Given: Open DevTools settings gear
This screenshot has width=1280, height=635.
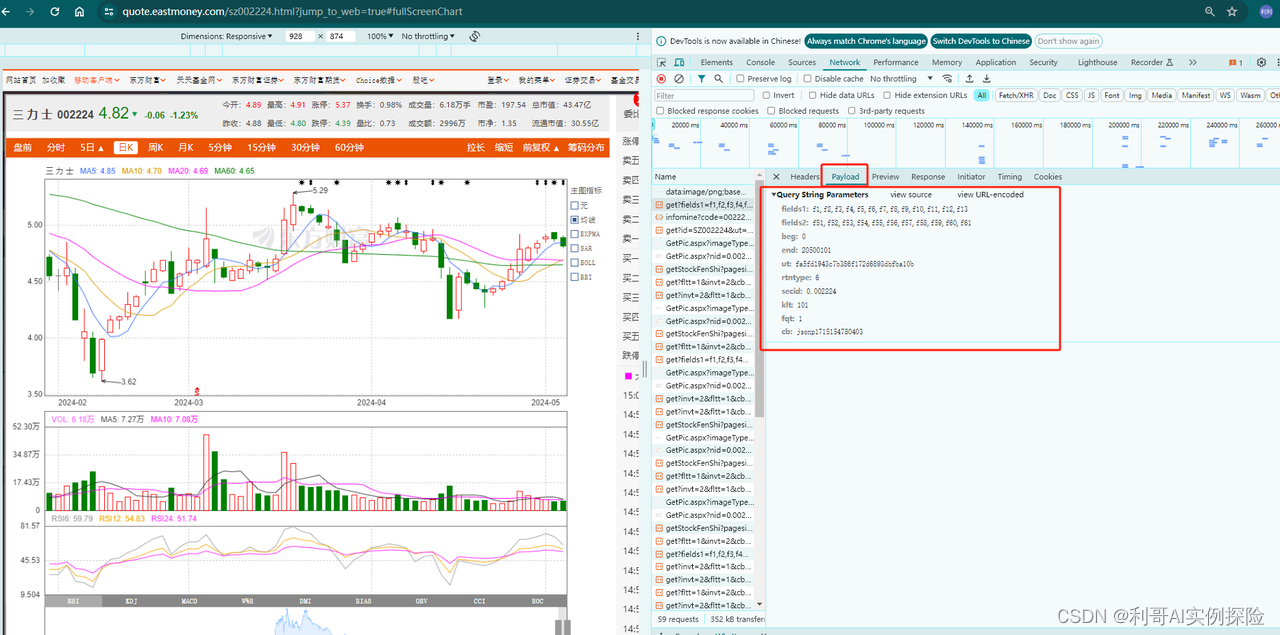Looking at the screenshot, I should (x=1262, y=62).
